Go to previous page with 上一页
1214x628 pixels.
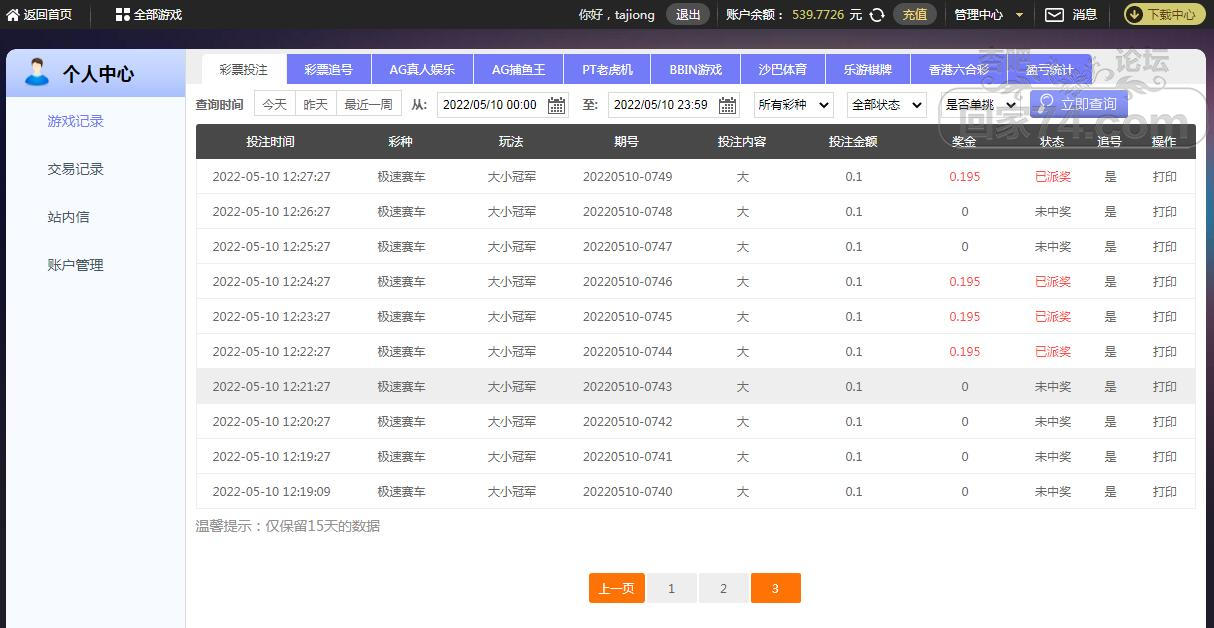(x=617, y=588)
